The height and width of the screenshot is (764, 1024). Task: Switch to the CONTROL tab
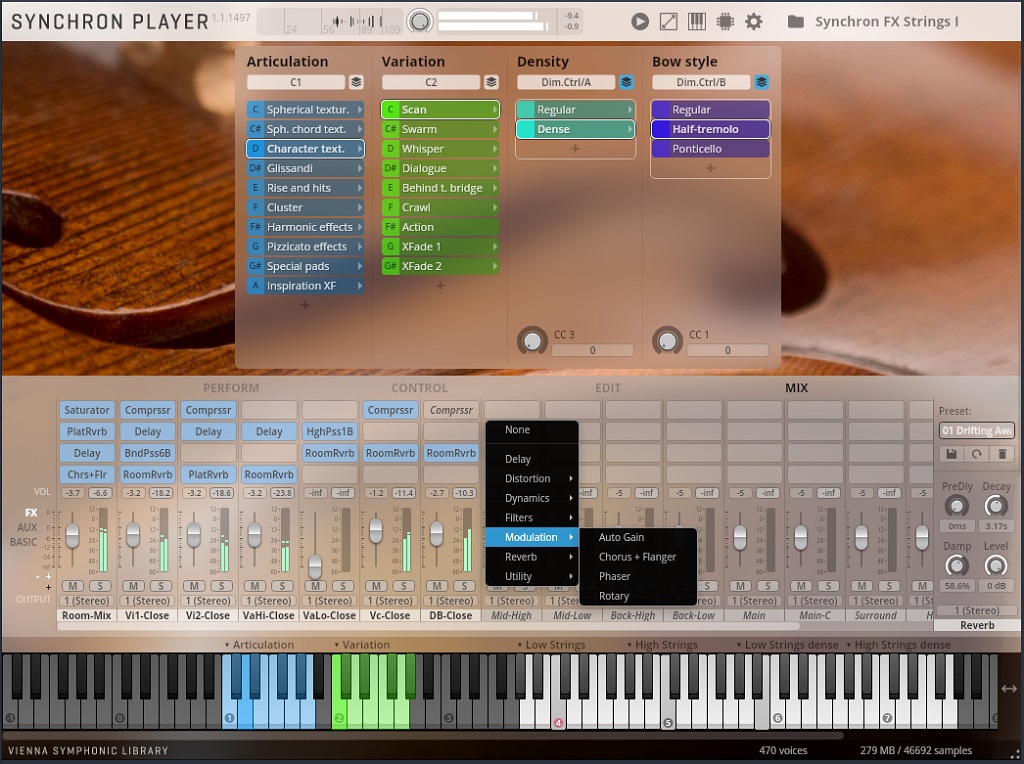[419, 388]
